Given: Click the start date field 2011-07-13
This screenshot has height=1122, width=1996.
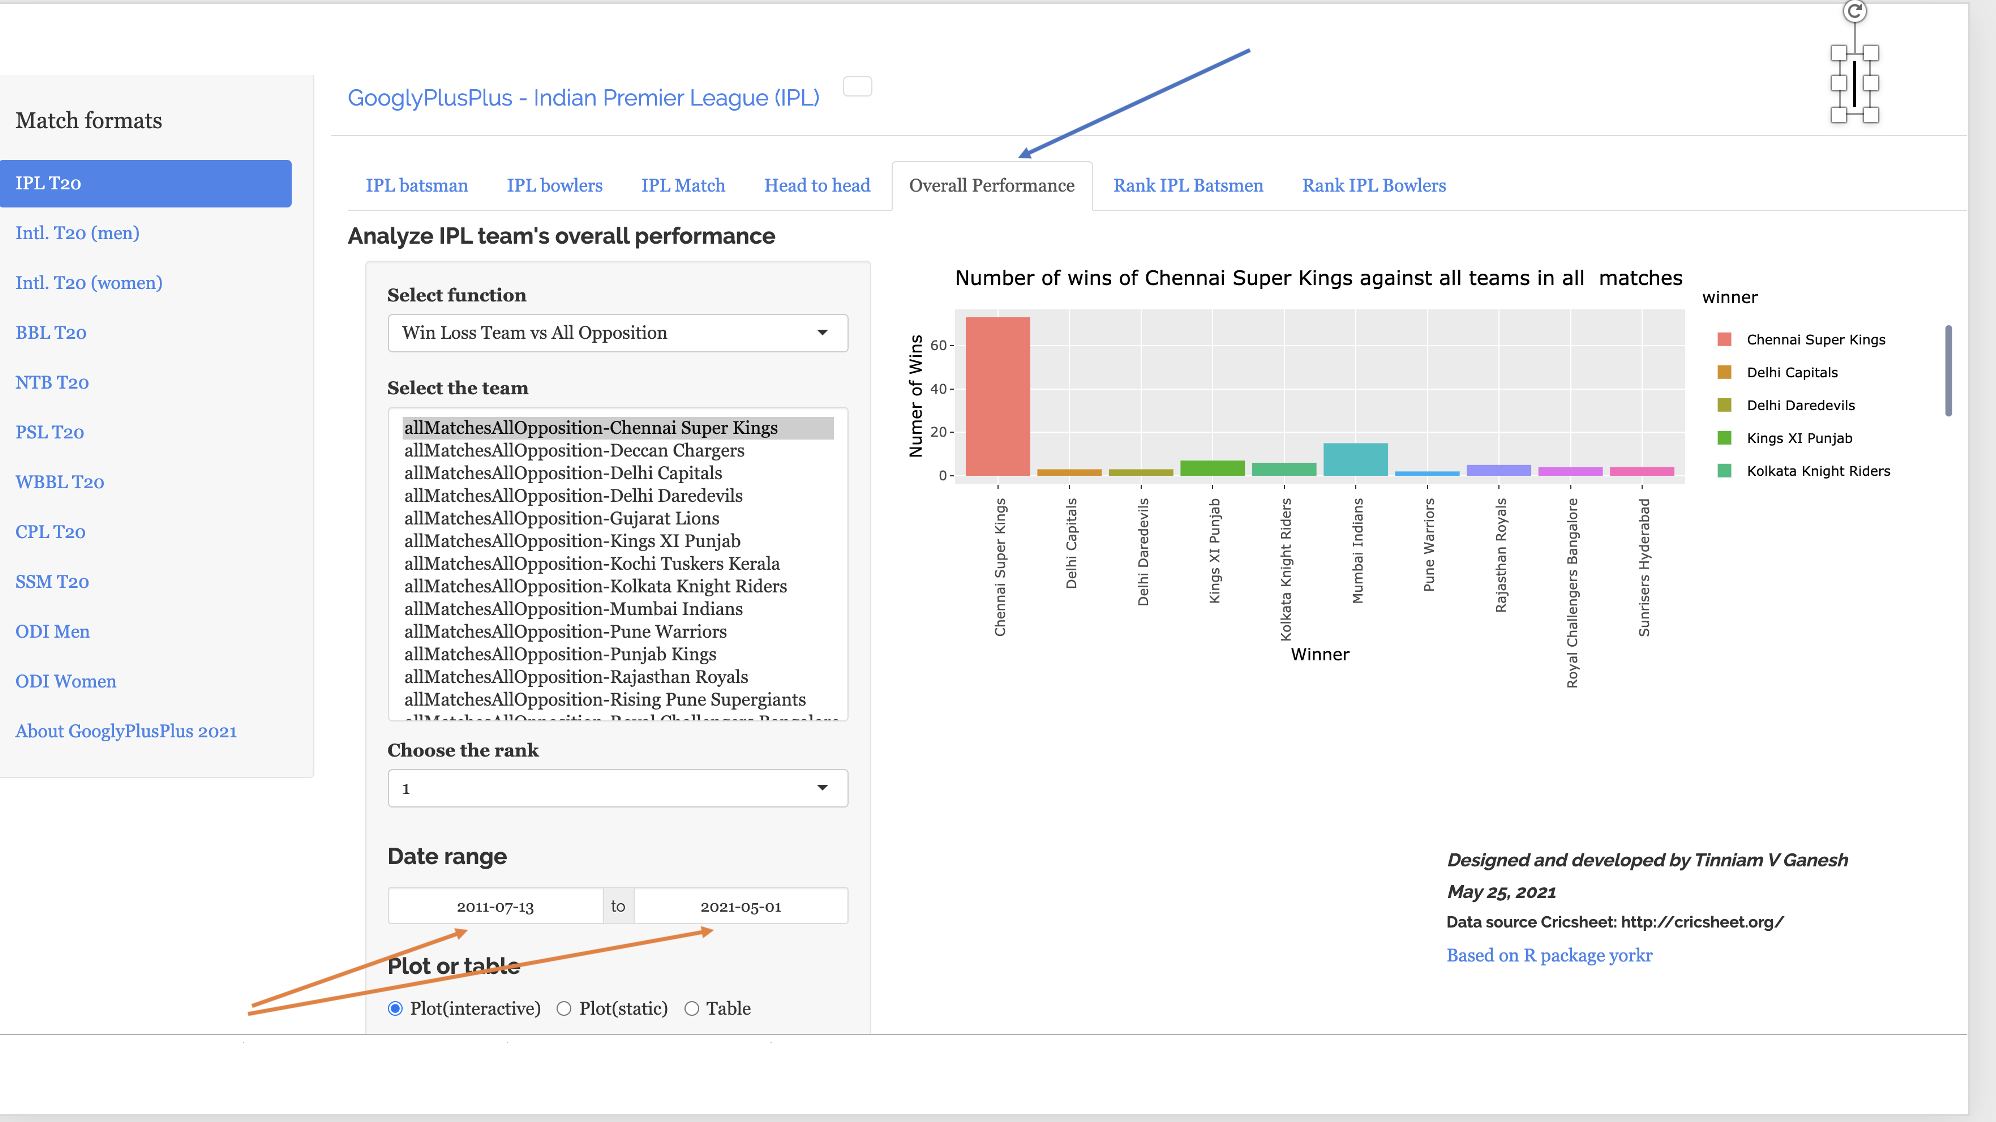Looking at the screenshot, I should point(495,906).
